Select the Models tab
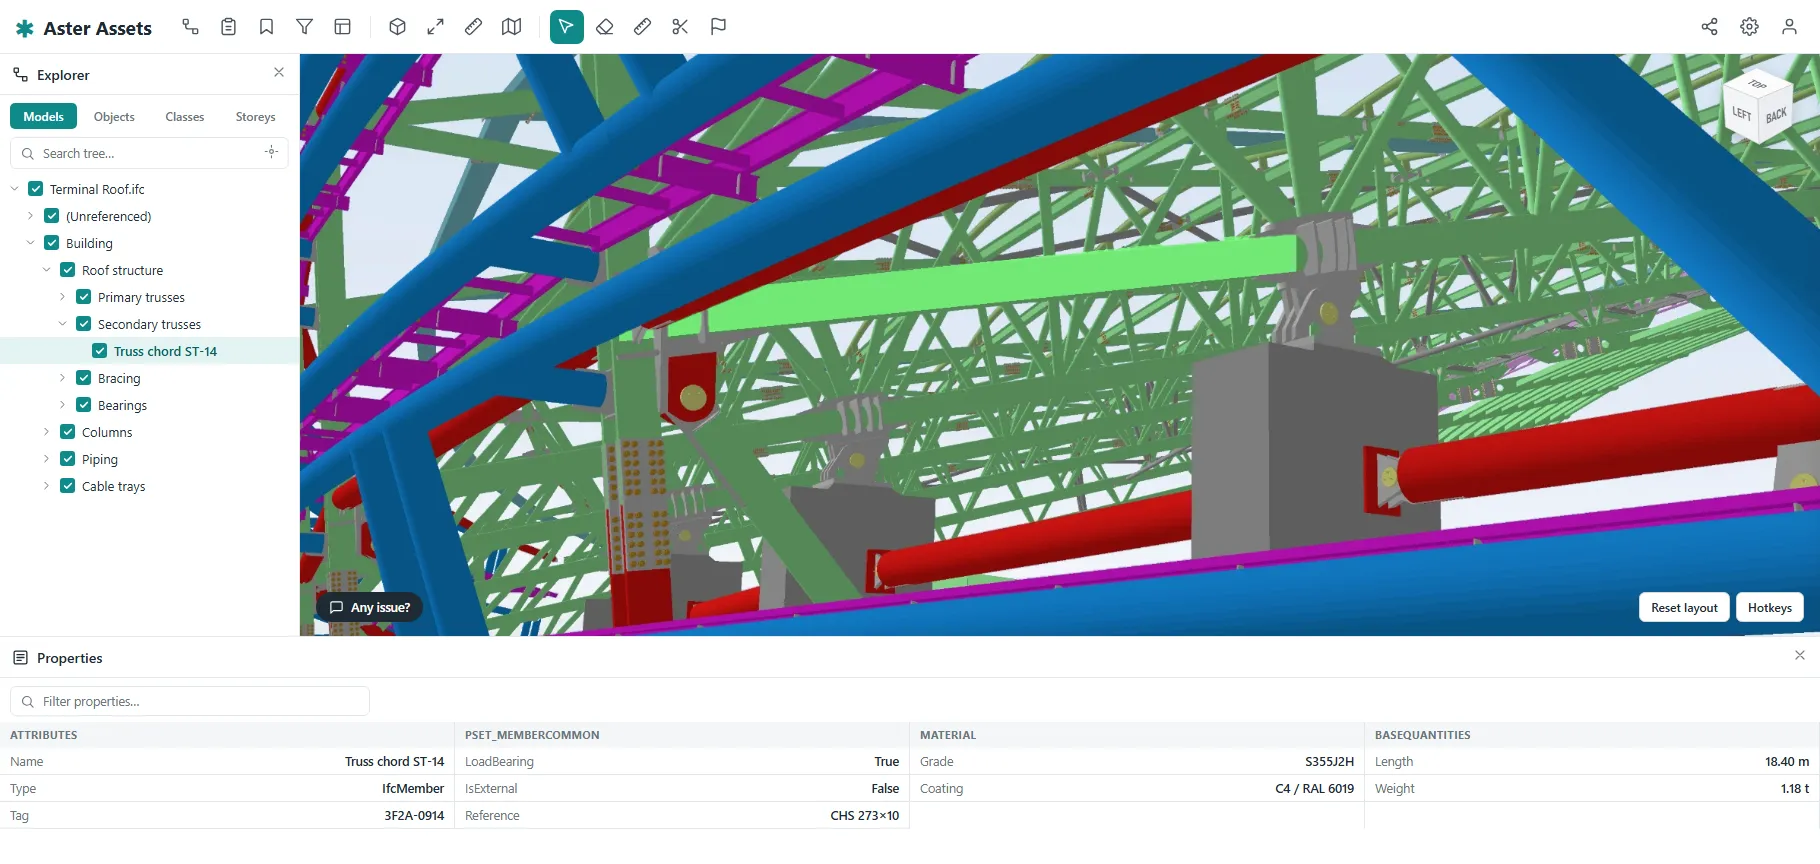 43,117
